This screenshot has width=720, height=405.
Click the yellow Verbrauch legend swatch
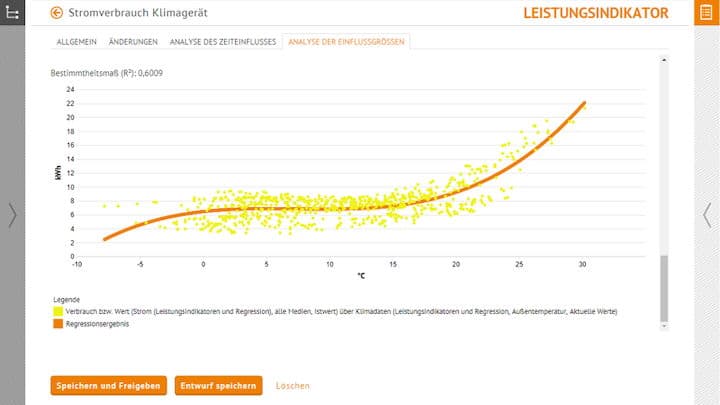[x=58, y=311]
